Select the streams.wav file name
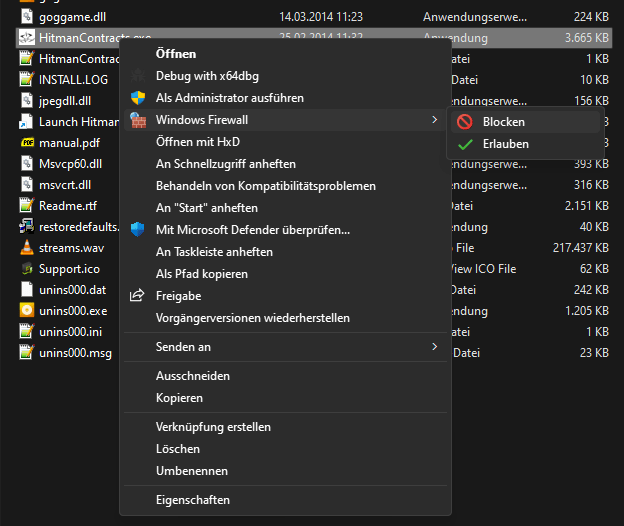 coord(72,248)
